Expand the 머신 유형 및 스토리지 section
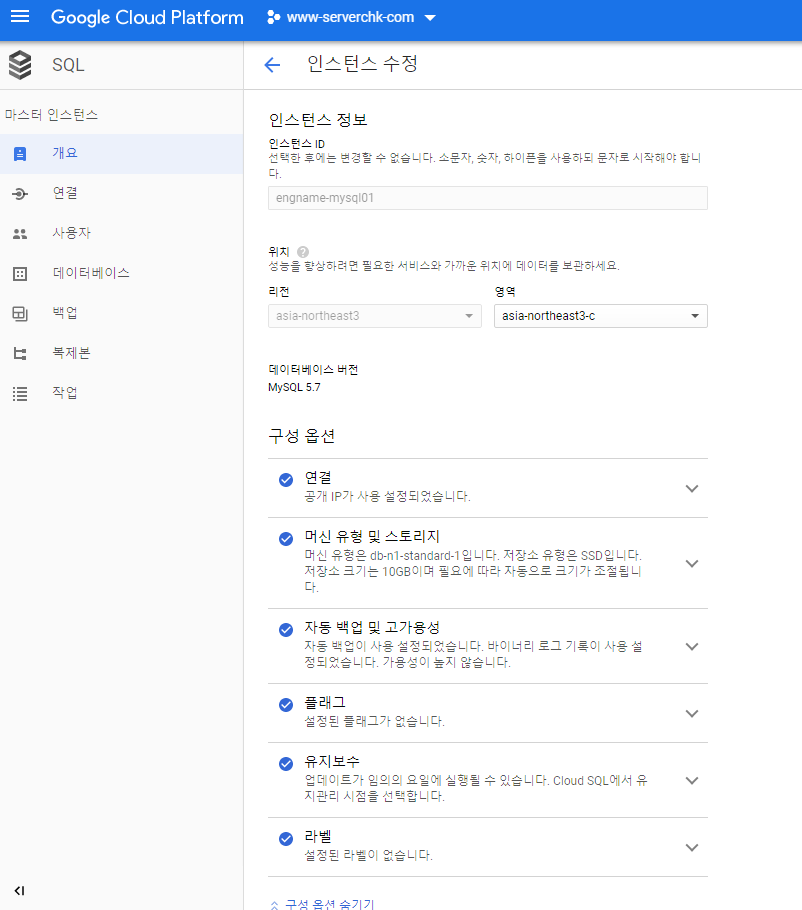Screen dimensions: 802x910 tap(692, 563)
